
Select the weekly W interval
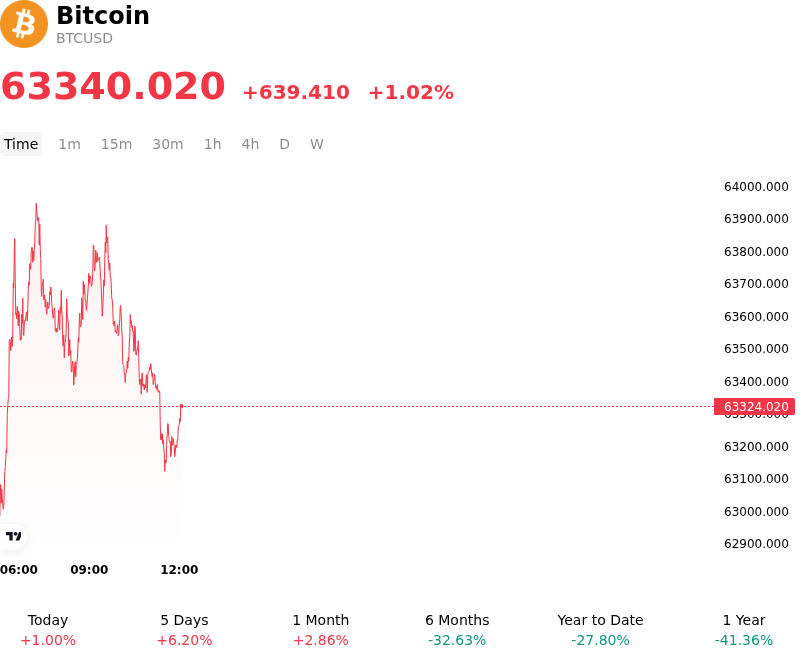click(x=316, y=144)
